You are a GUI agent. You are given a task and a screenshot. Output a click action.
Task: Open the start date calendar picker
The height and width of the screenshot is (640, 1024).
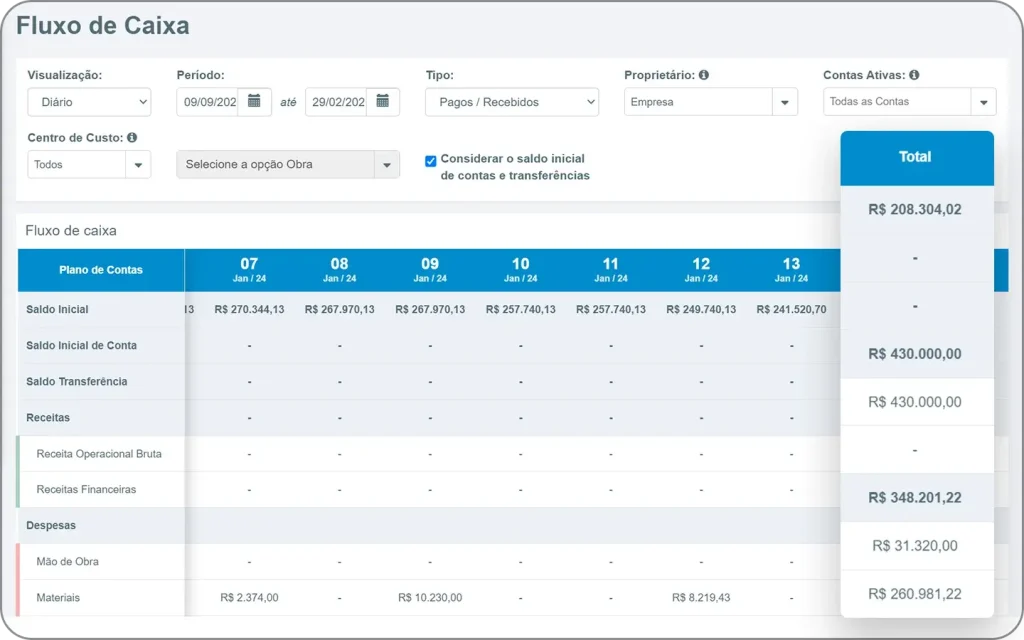coord(254,102)
